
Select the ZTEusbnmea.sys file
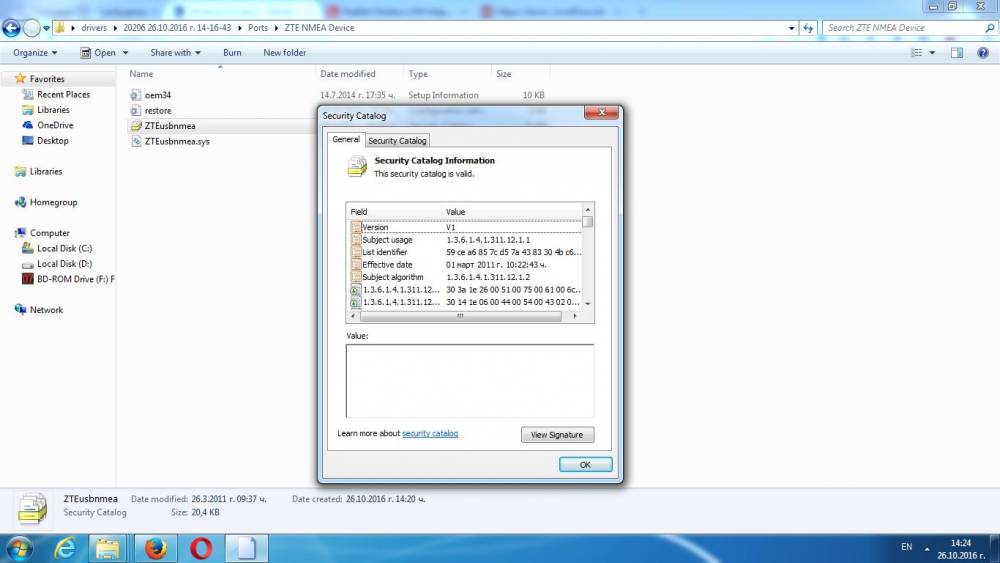coord(177,142)
